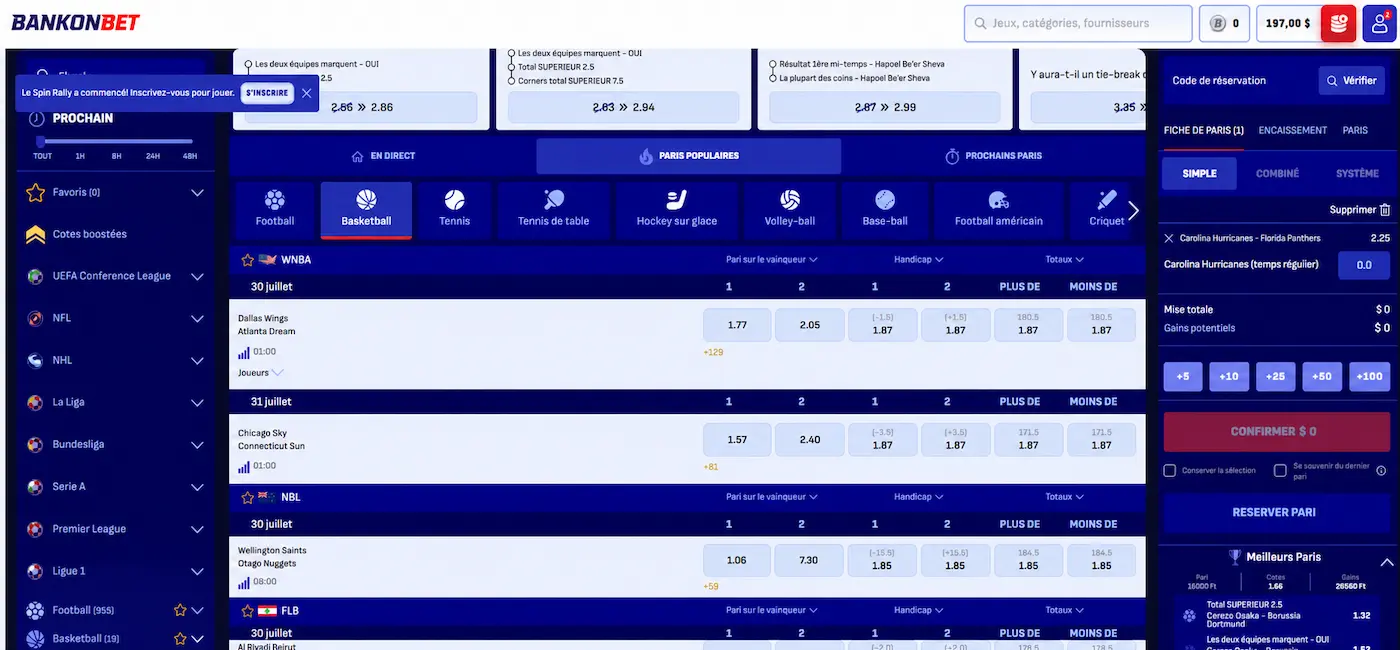The height and width of the screenshot is (650, 1400).
Task: Select the Football américain tile
Action: pos(999,210)
